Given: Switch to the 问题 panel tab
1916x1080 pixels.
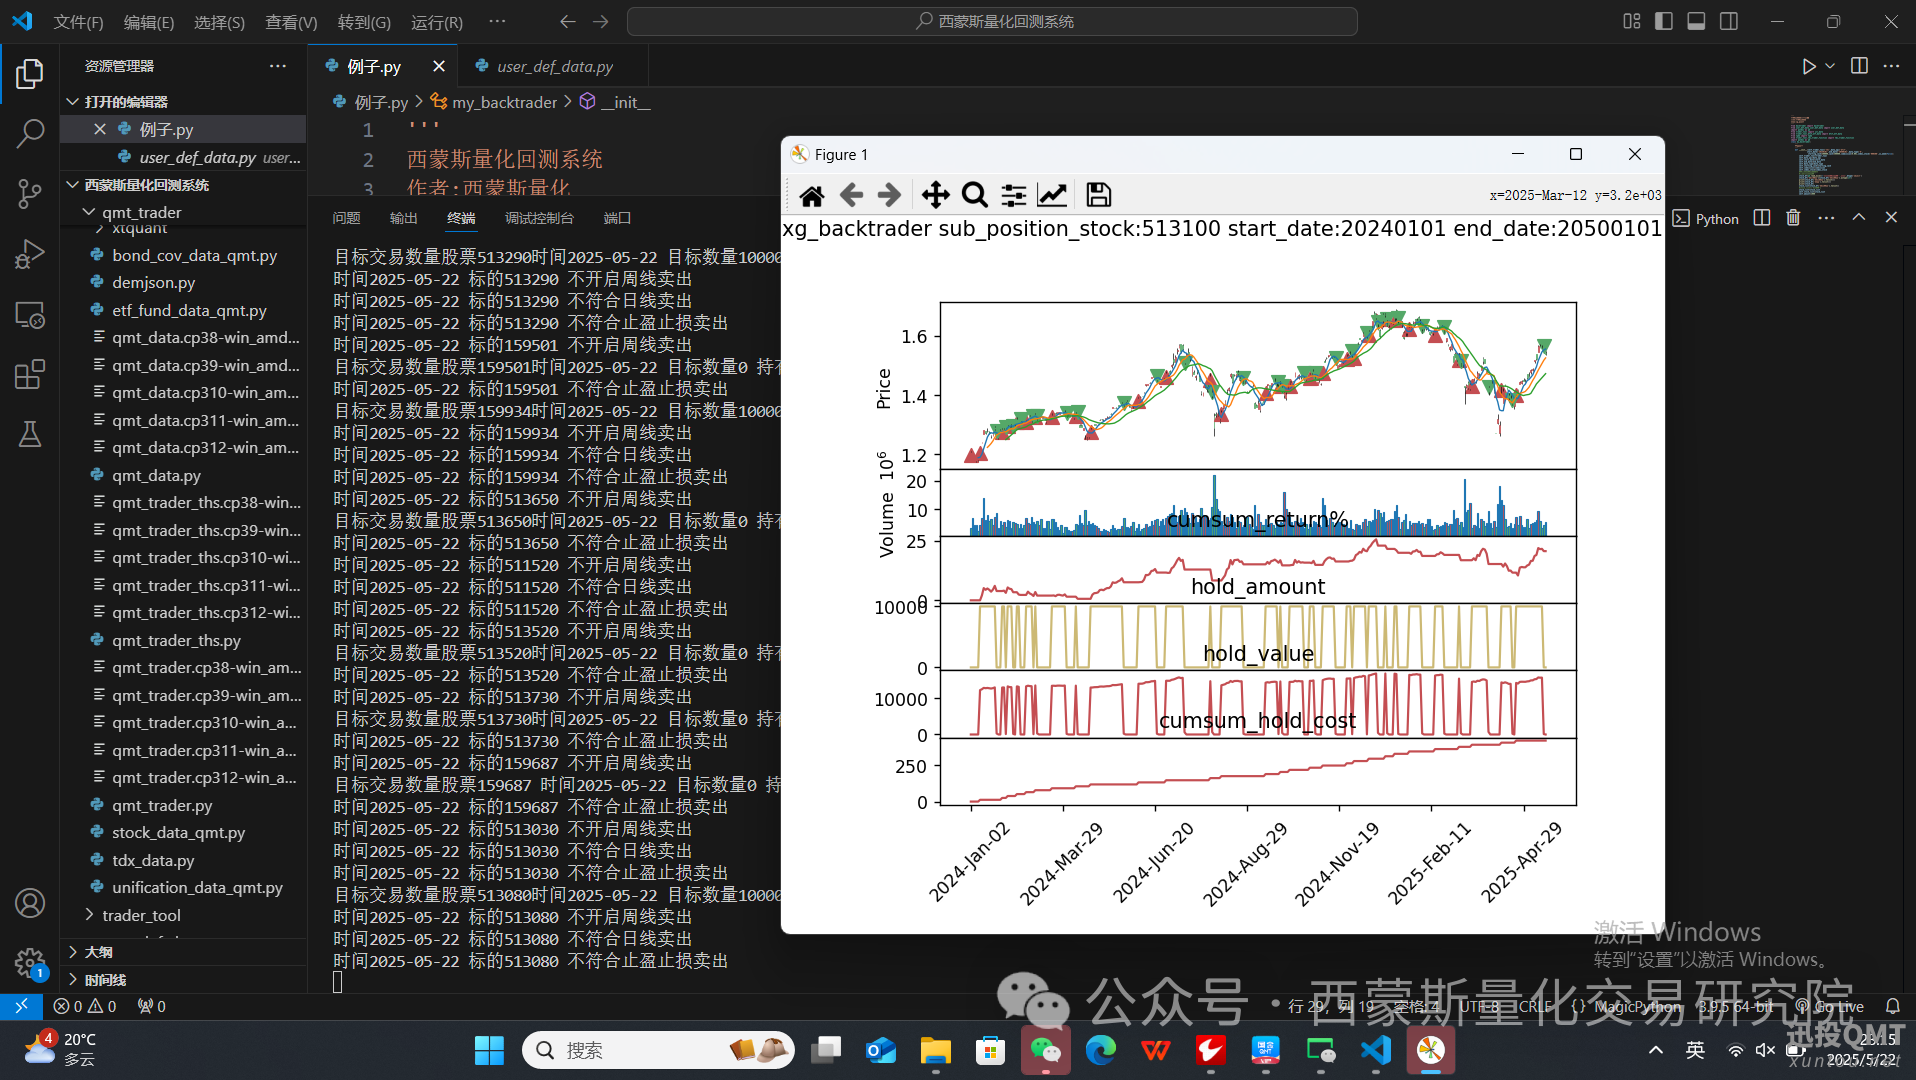Looking at the screenshot, I should pos(346,218).
